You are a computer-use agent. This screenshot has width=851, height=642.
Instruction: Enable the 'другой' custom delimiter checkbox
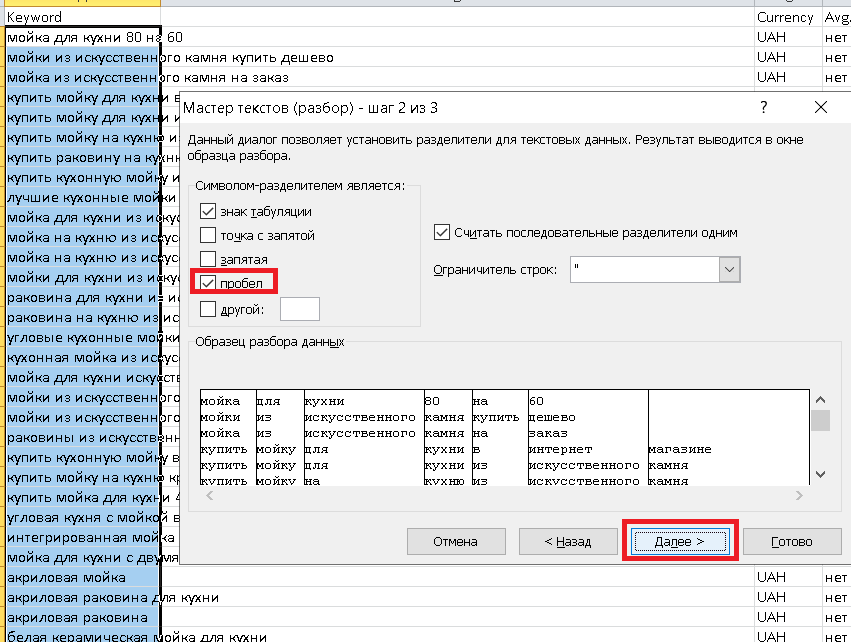pos(208,309)
